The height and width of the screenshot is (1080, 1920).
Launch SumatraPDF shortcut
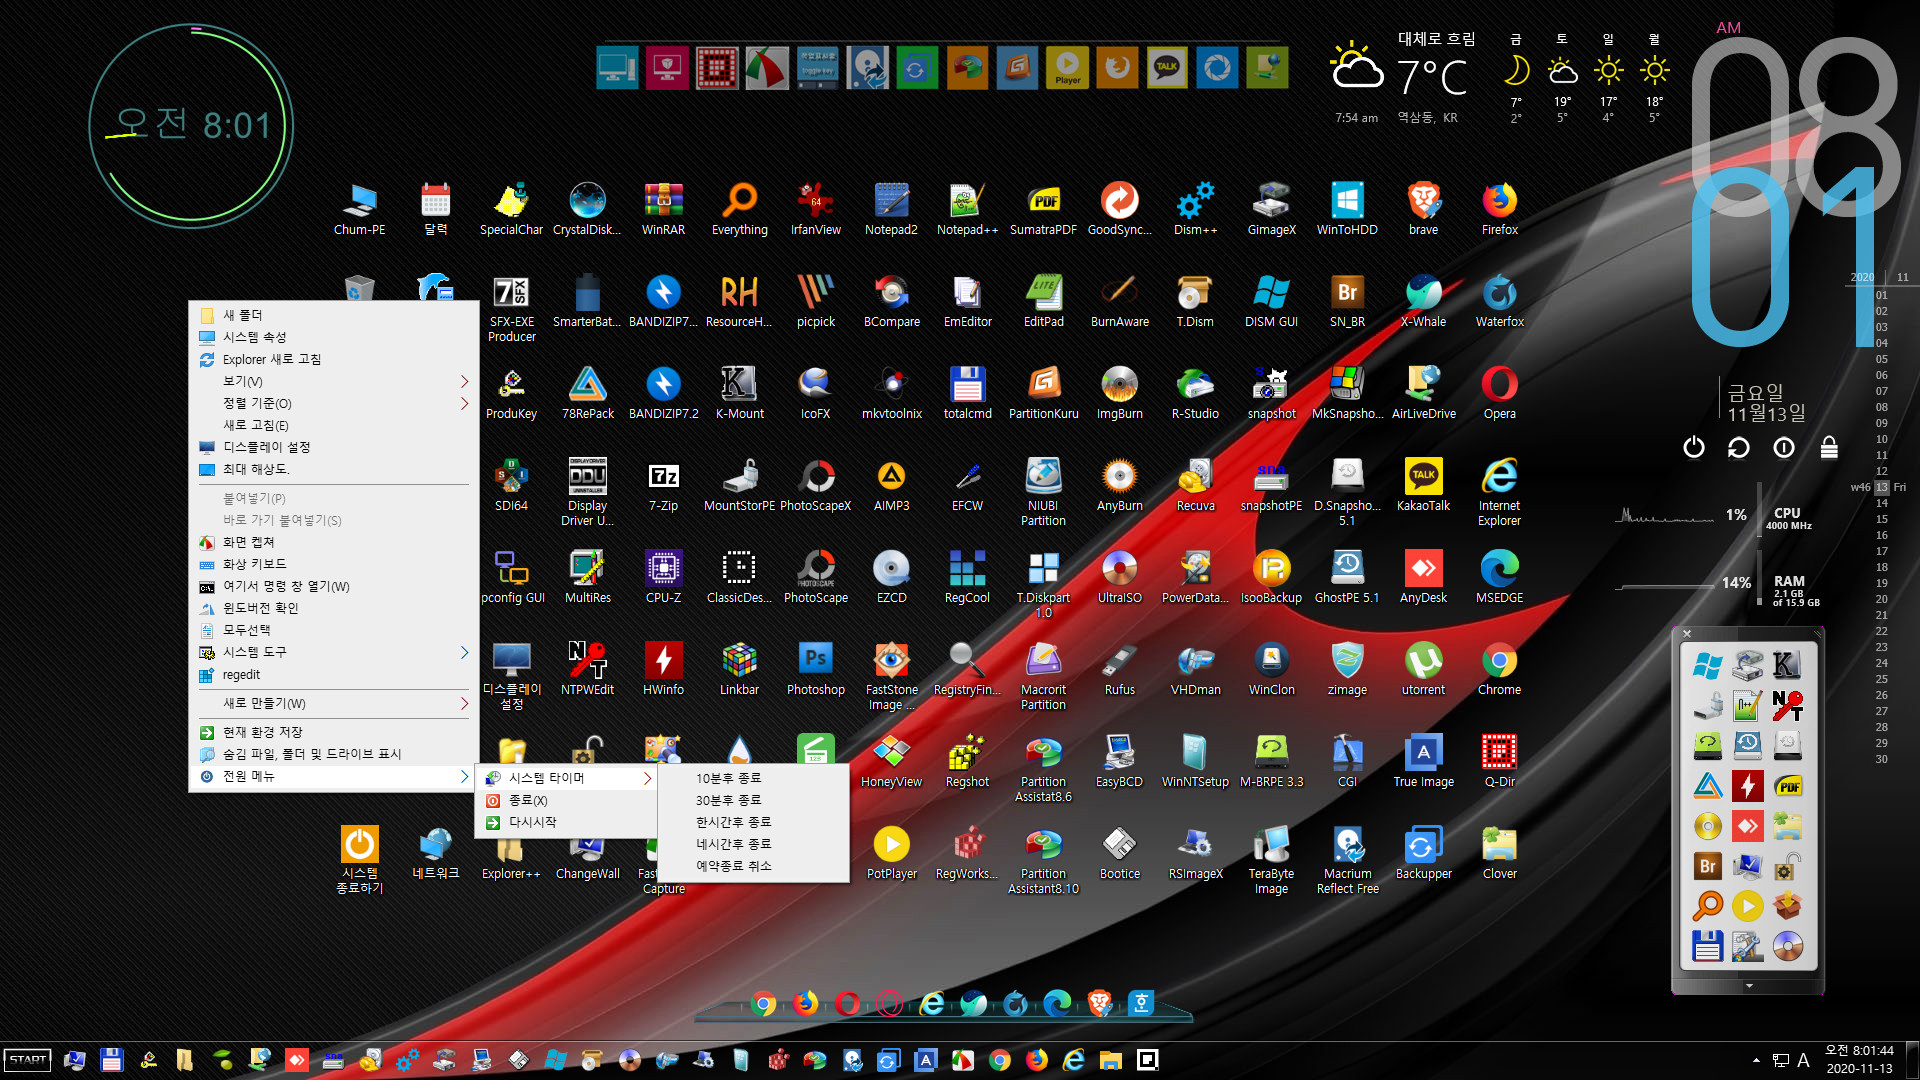[x=1043, y=209]
